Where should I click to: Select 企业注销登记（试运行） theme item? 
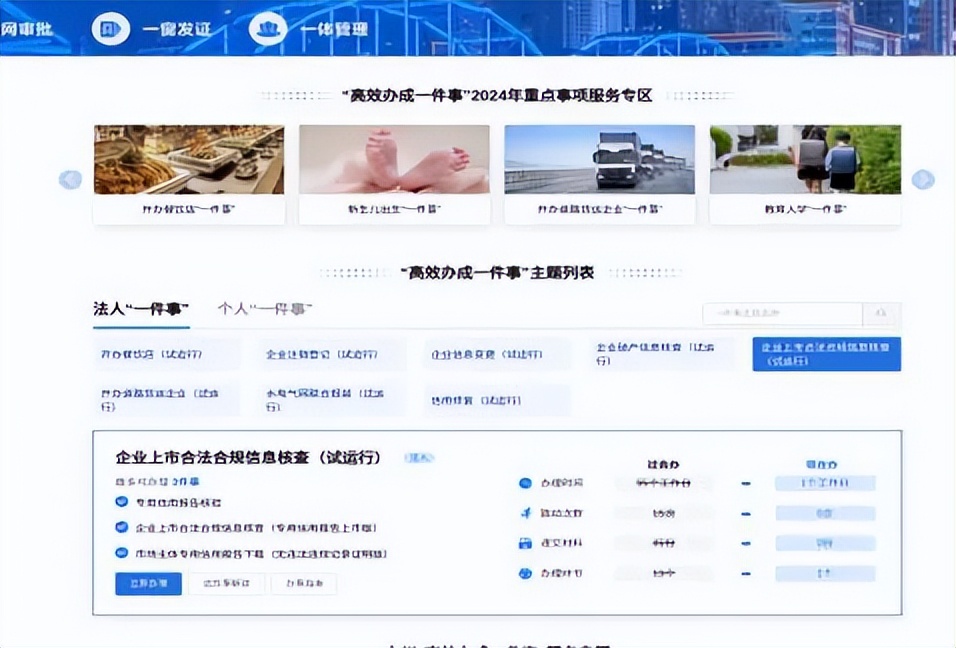pyautogui.click(x=324, y=354)
